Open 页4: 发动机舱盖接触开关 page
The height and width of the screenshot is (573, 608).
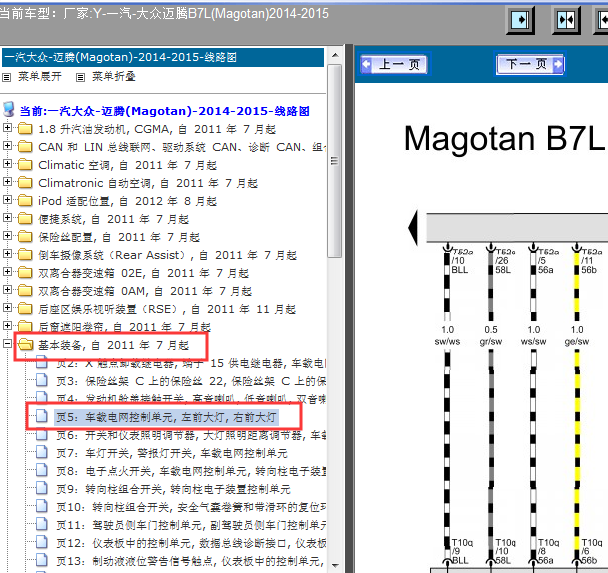[x=191, y=399]
